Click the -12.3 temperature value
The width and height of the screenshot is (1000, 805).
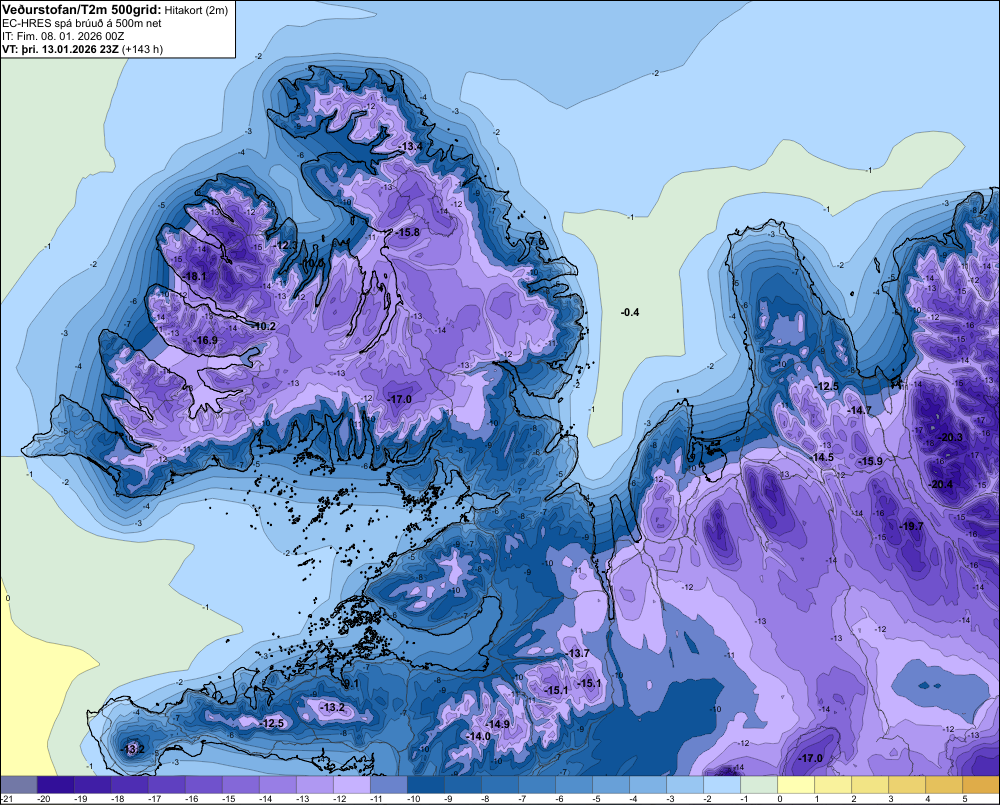(286, 245)
